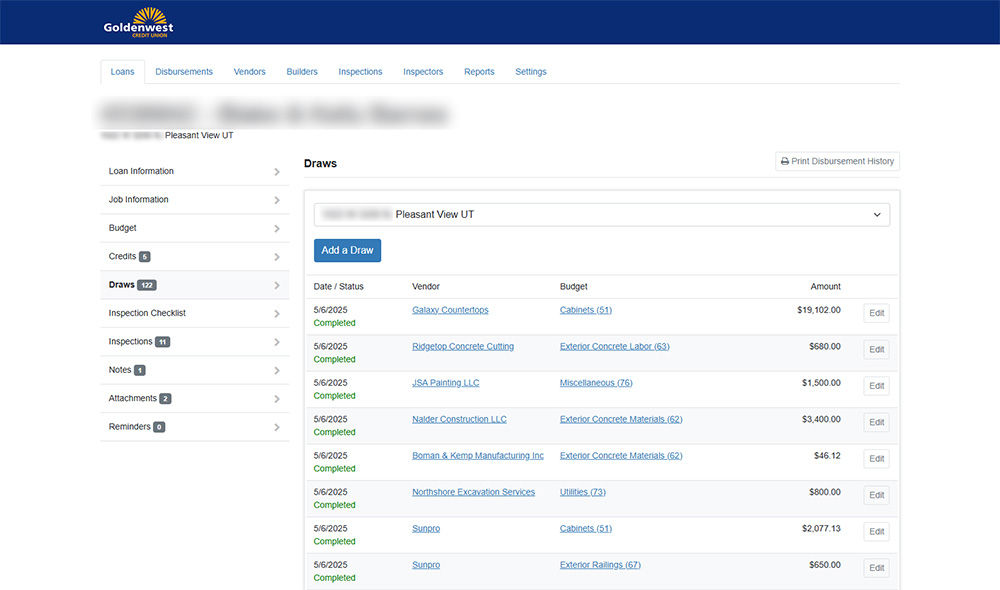Click the printer icon for Disbursement History

tap(785, 161)
